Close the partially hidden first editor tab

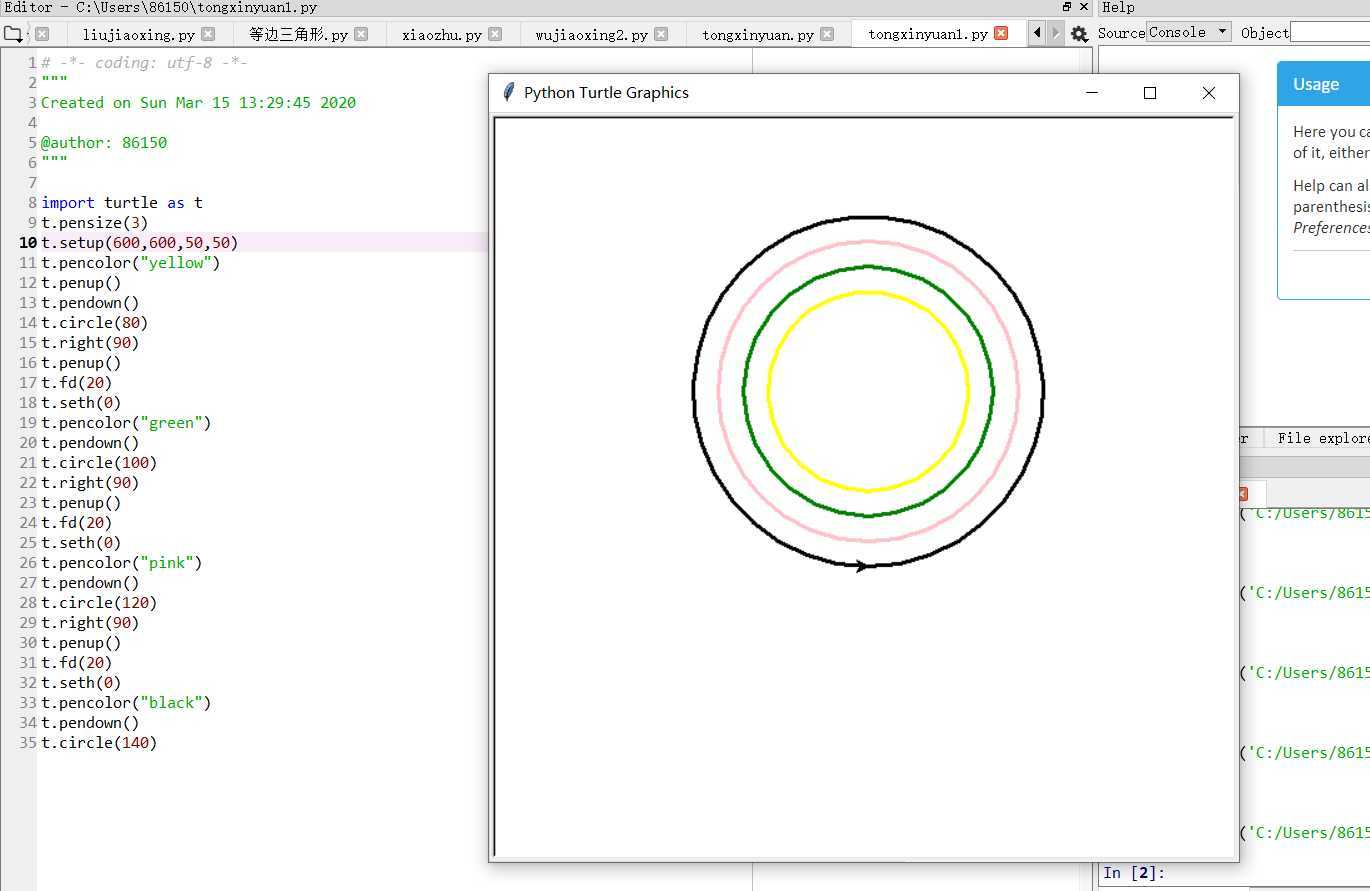click(x=42, y=33)
